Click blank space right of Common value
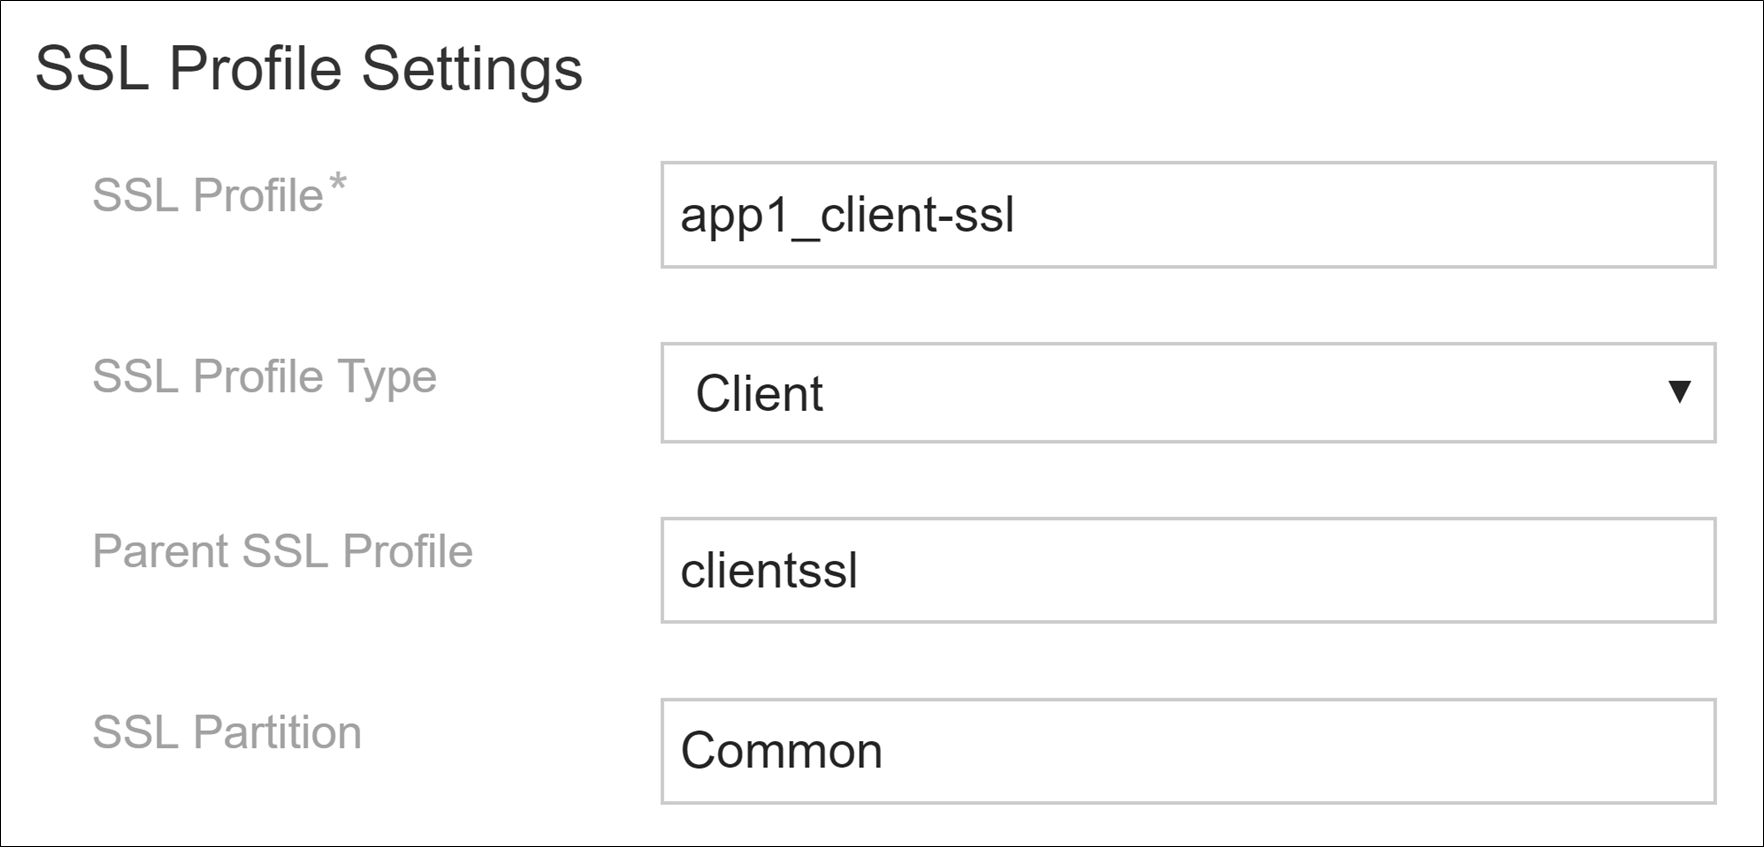This screenshot has width=1764, height=847. coord(1300,751)
